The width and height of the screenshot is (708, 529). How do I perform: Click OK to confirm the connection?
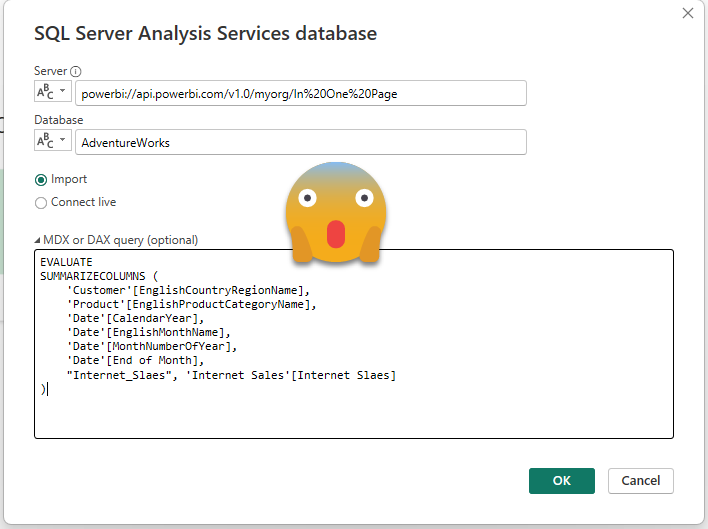(561, 481)
